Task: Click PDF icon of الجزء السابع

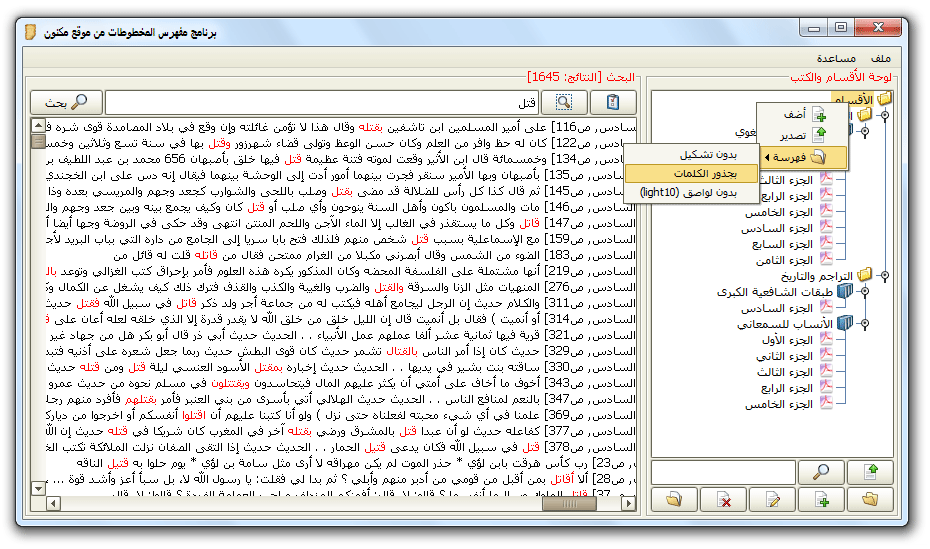Action: pyautogui.click(x=826, y=242)
